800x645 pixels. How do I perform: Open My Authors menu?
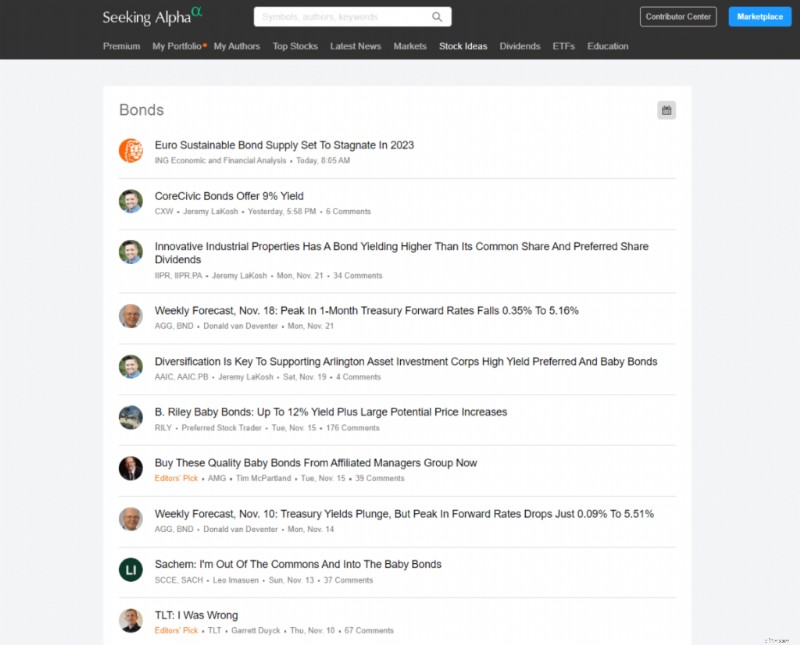[x=237, y=46]
